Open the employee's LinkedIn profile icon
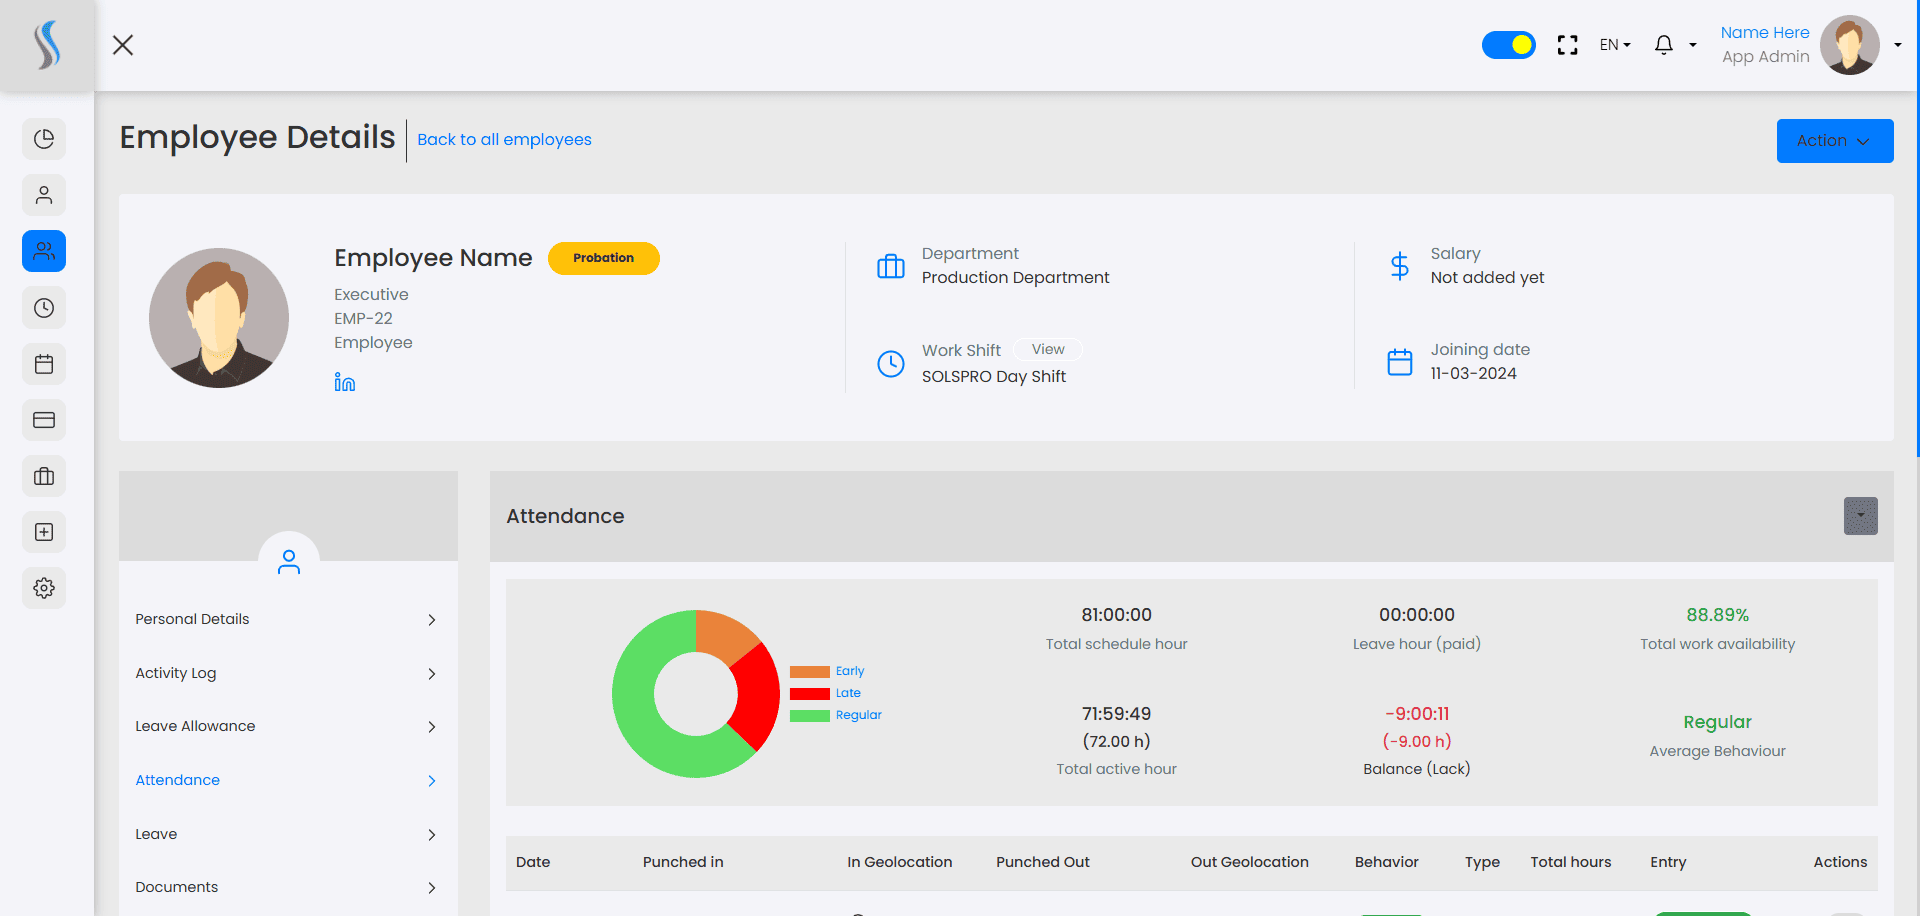Viewport: 1920px width, 916px height. click(345, 382)
